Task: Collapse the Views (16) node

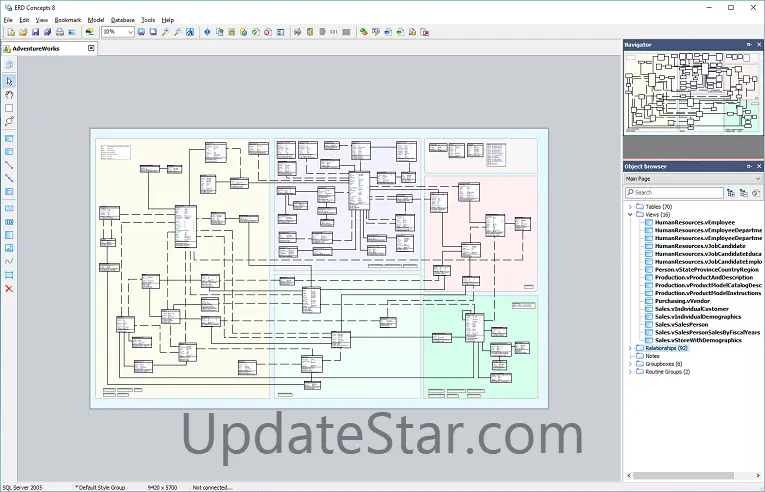Action: point(630,214)
